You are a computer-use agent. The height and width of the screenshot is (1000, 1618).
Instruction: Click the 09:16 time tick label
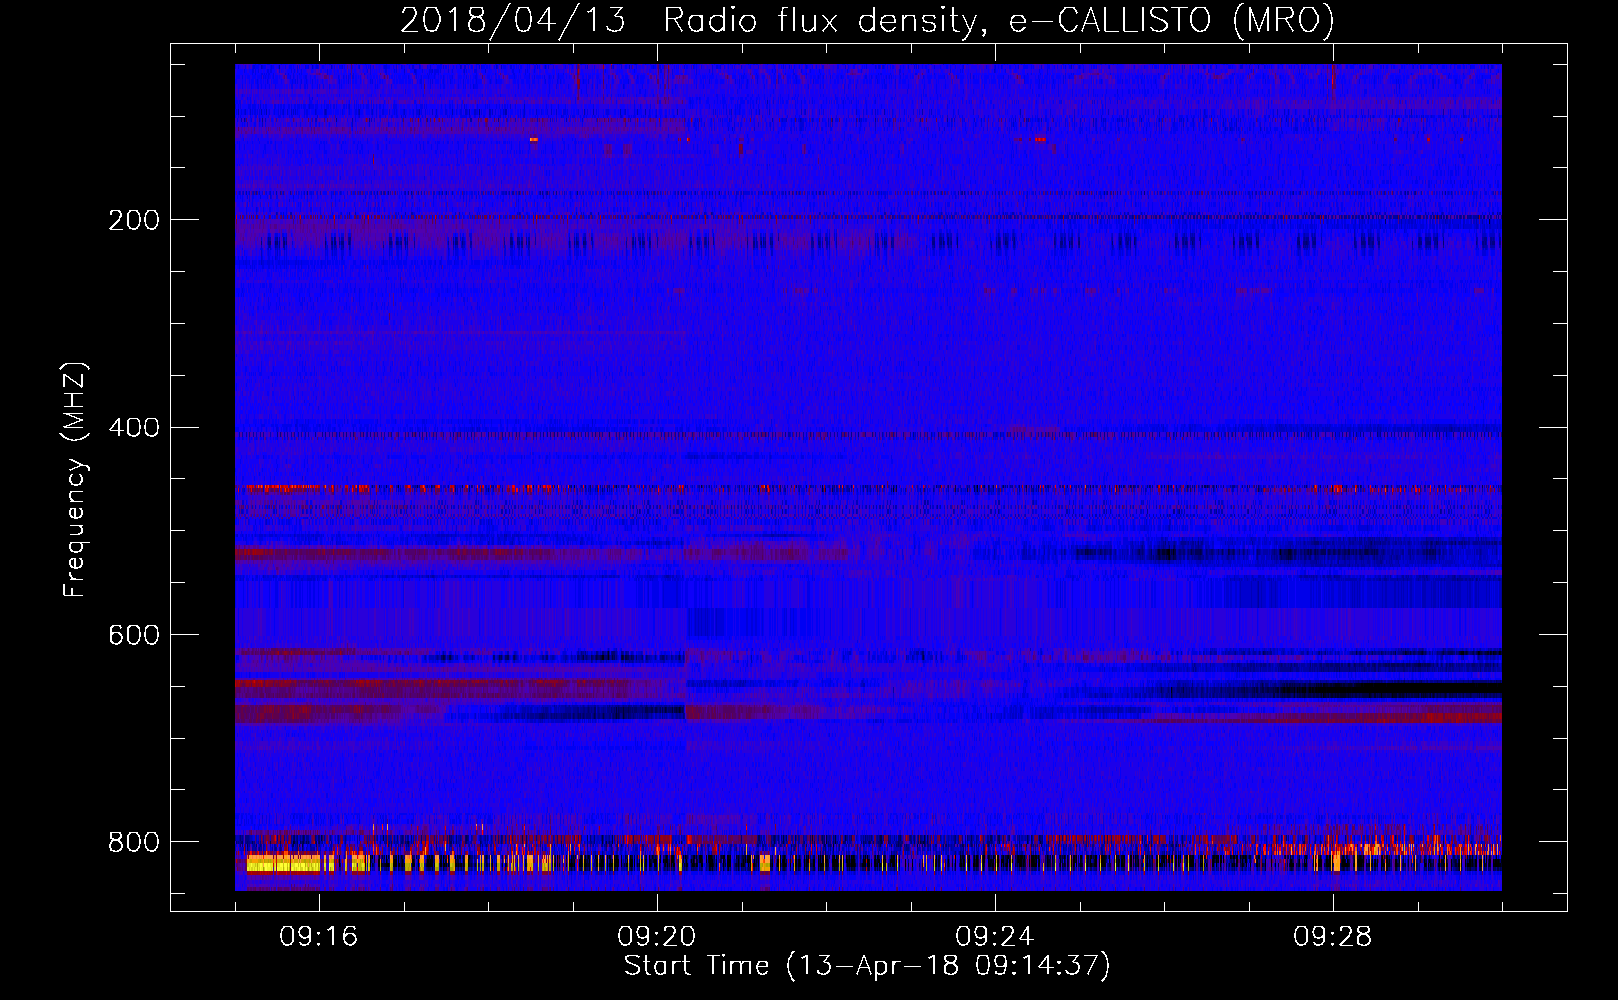(319, 937)
